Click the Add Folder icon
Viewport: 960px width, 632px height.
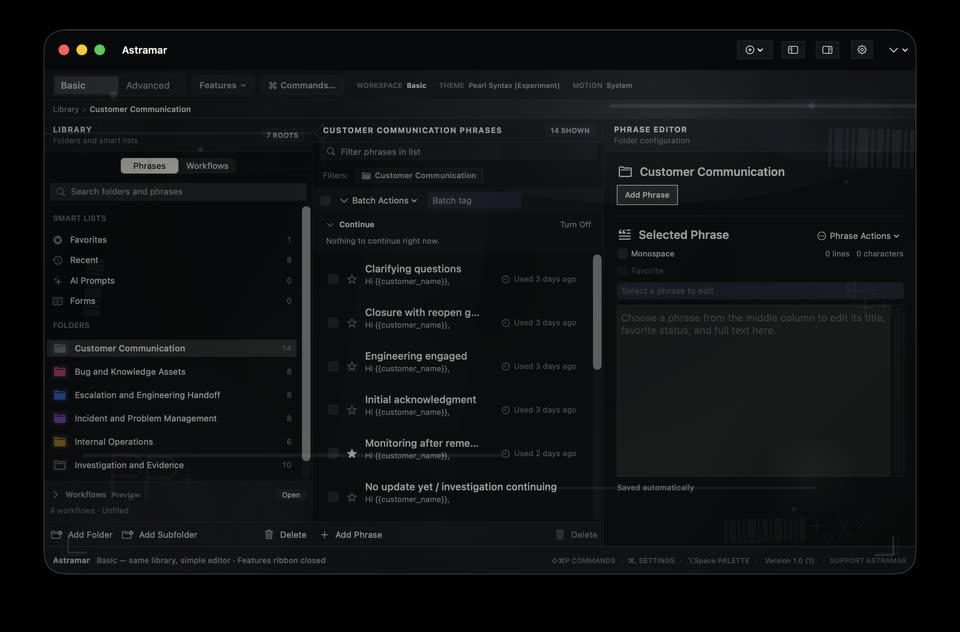click(x=56, y=535)
